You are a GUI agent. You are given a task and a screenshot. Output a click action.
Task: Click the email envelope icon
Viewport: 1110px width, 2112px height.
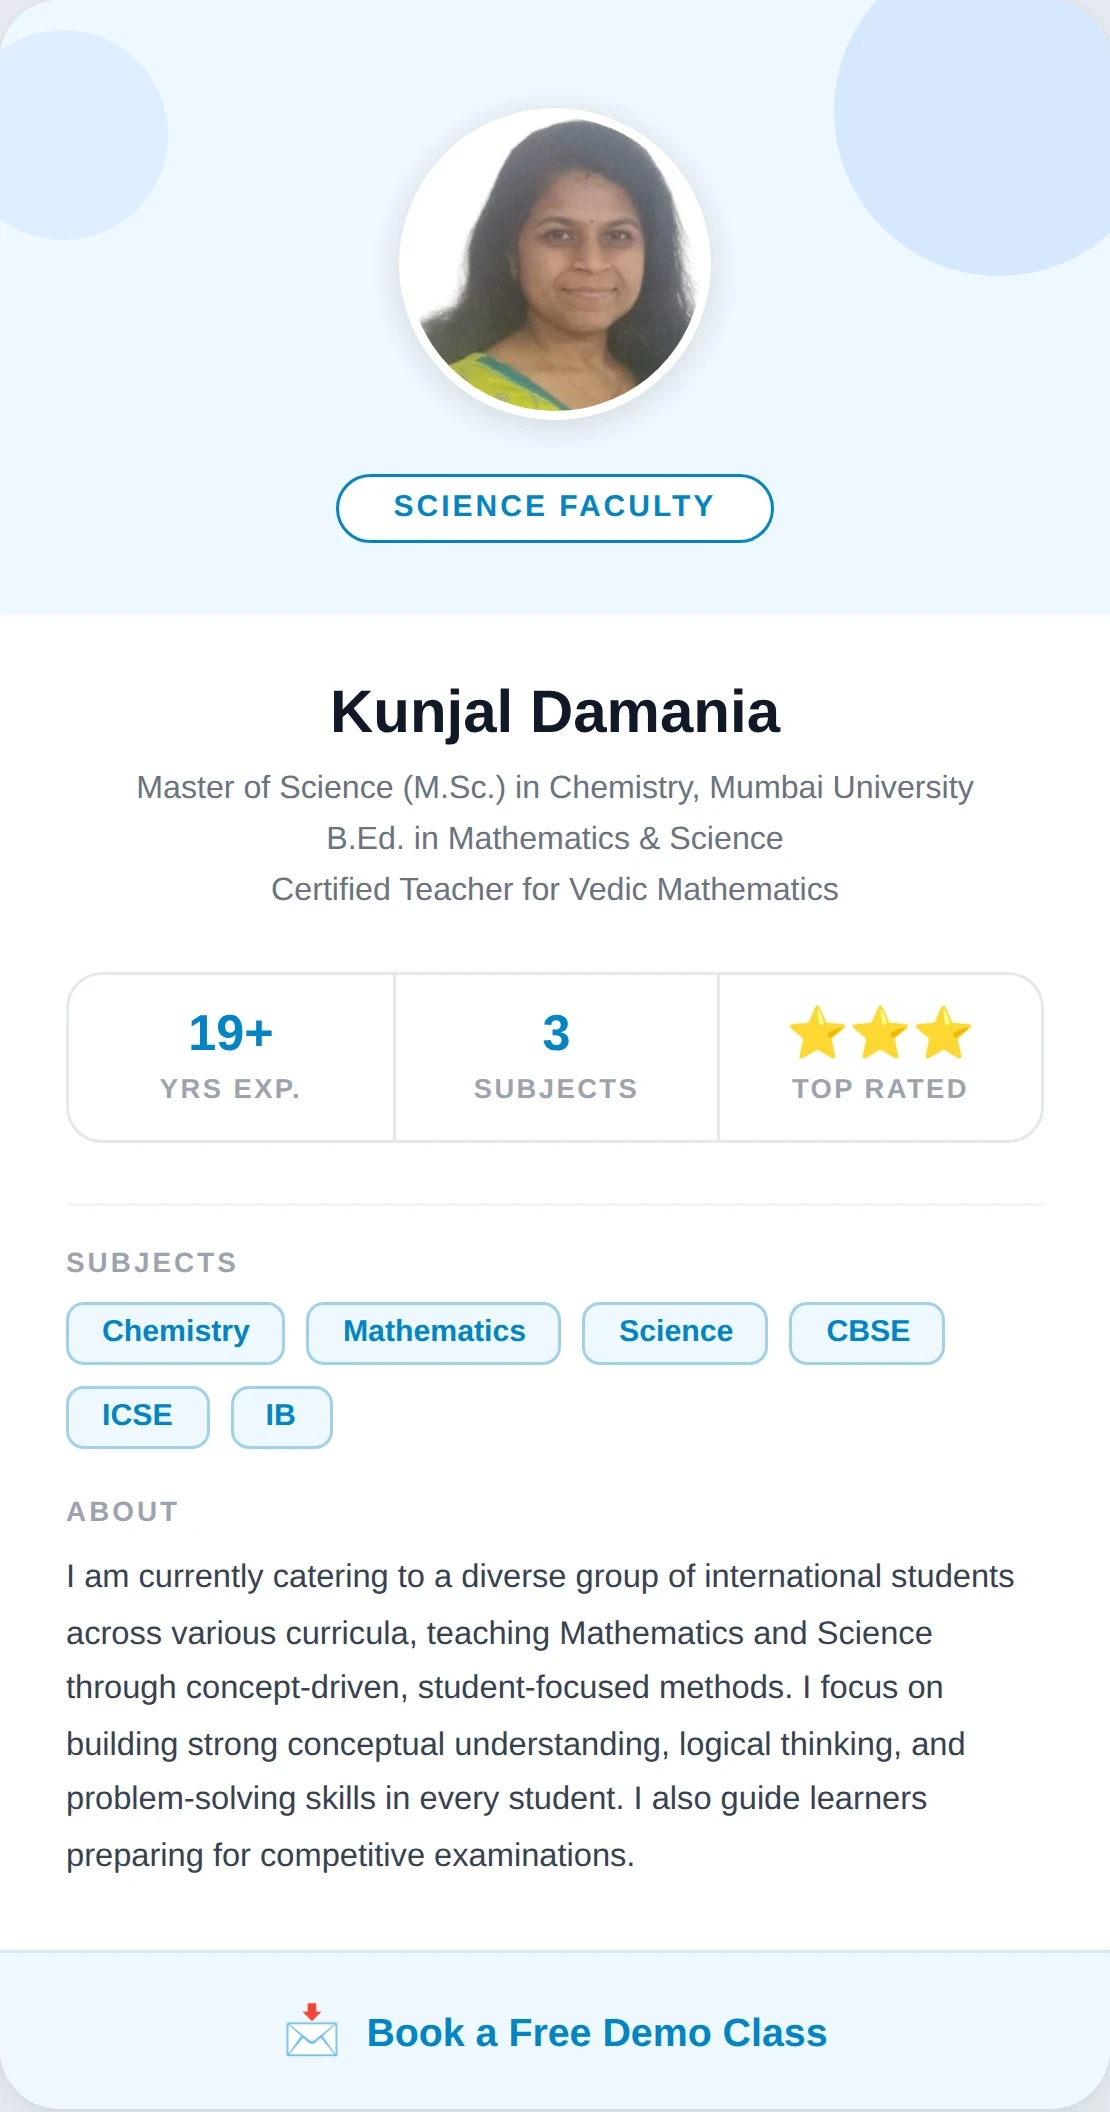click(311, 2040)
